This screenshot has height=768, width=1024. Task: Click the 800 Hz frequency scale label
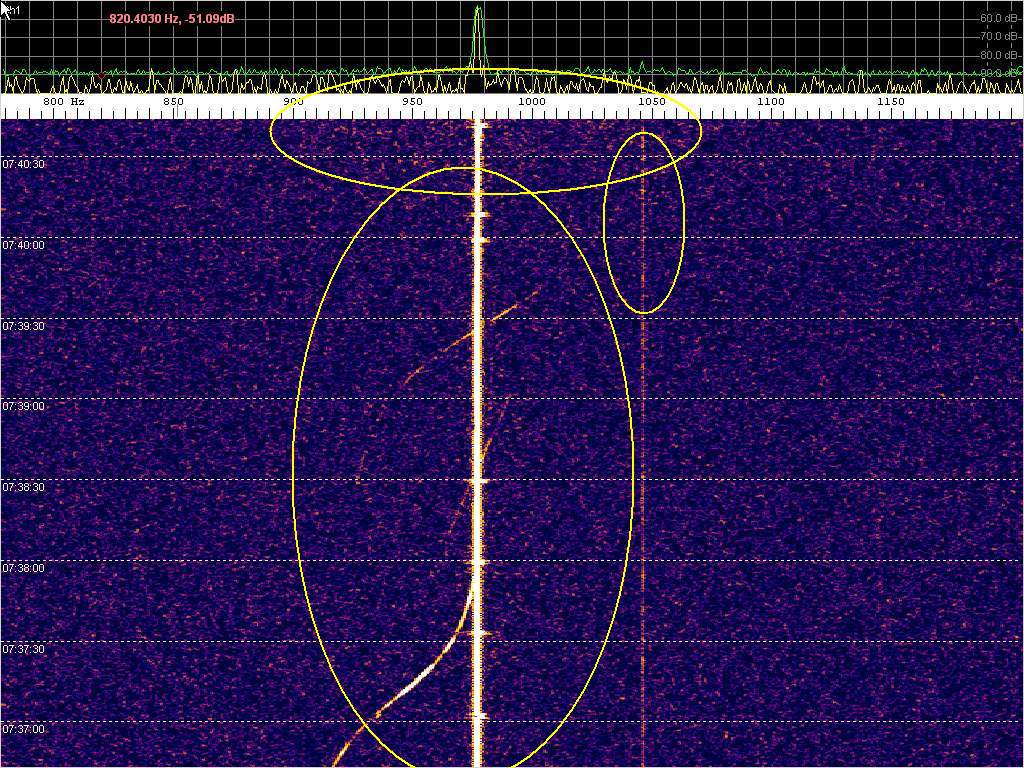click(x=64, y=102)
